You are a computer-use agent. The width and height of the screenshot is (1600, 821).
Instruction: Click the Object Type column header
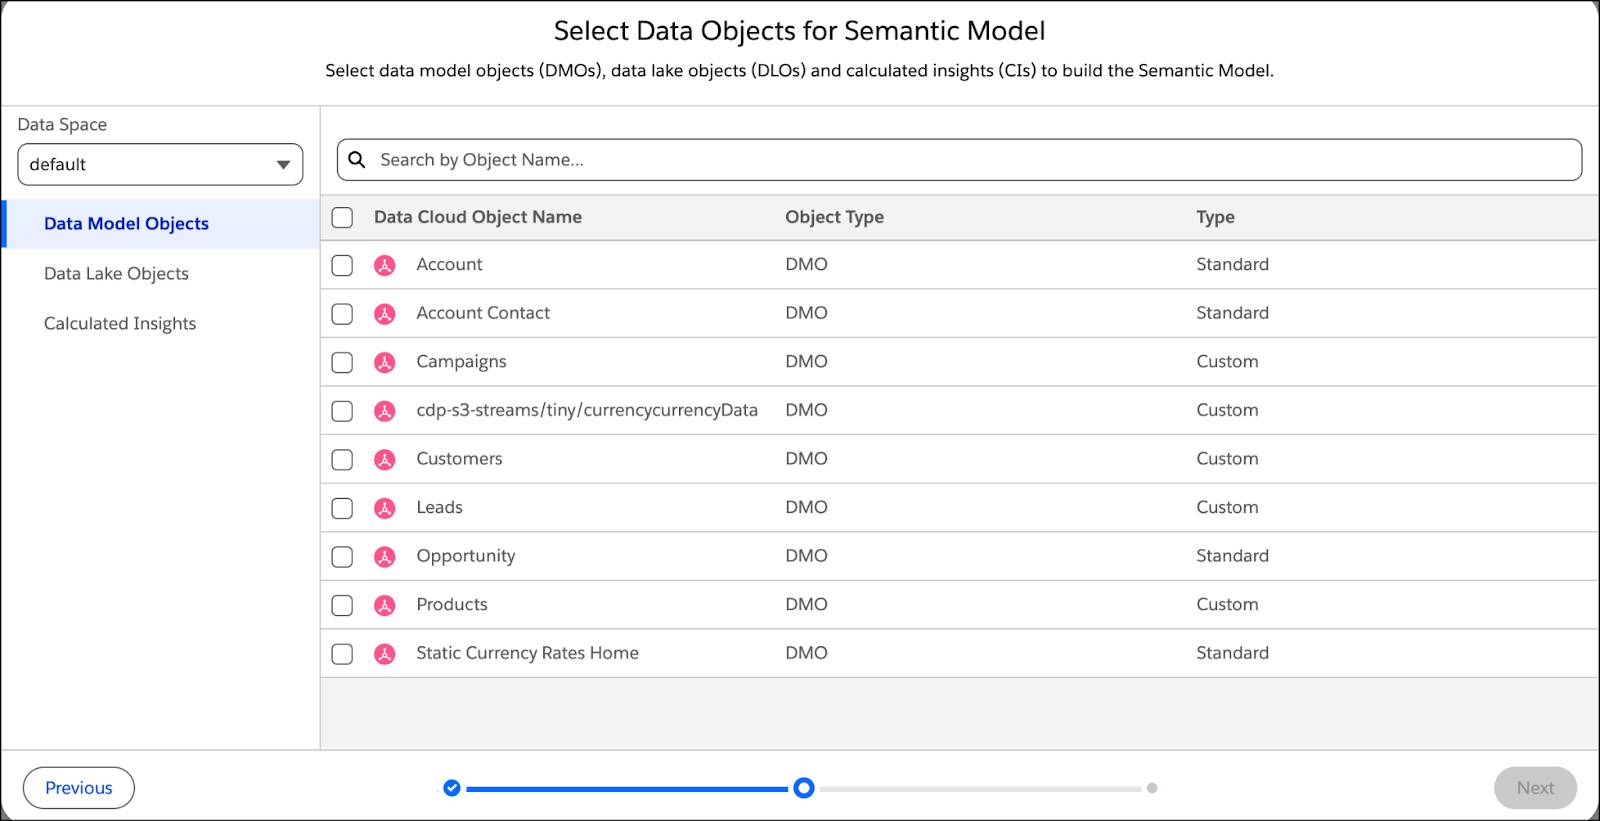(834, 217)
